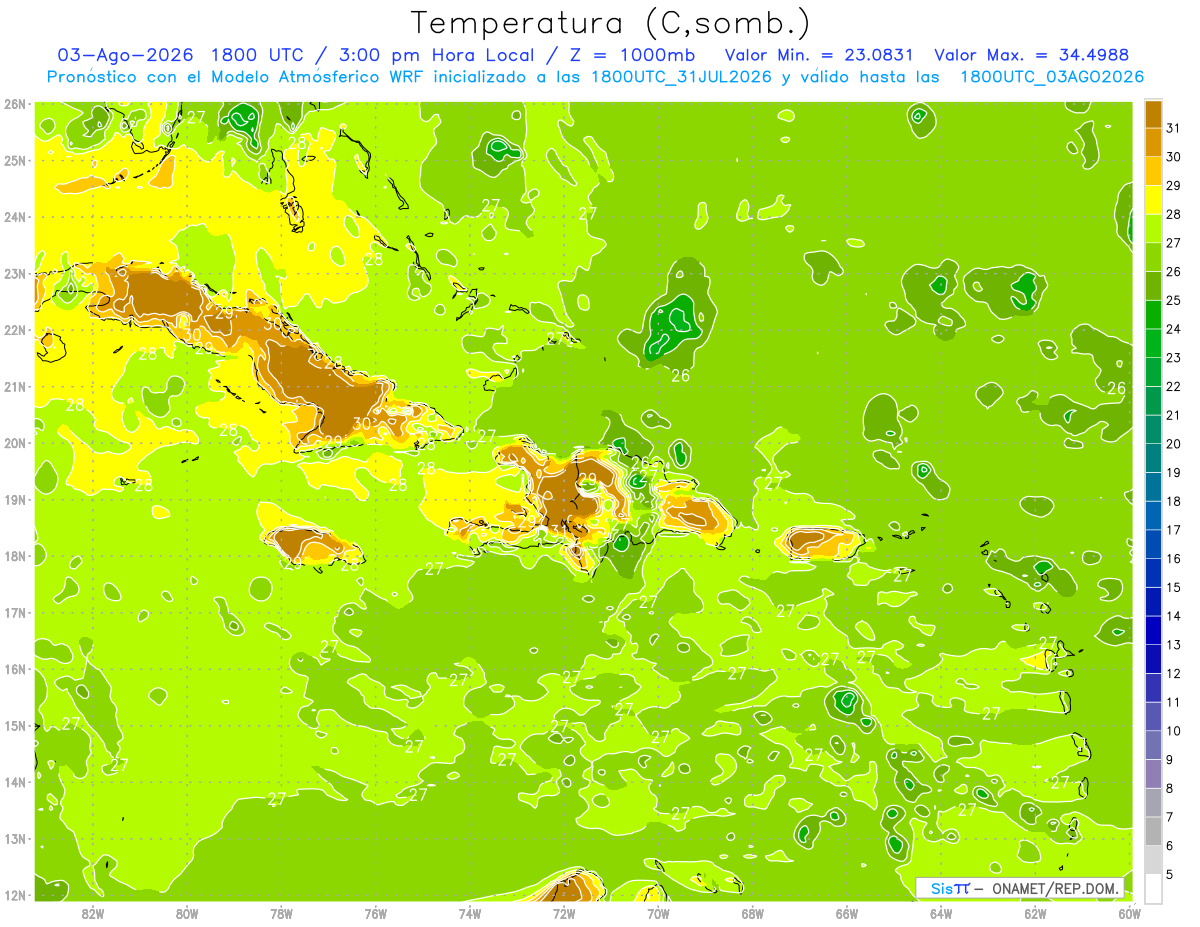Click the "70W" longitude axis label
Viewport: 1200px width, 927px height.
point(658,913)
